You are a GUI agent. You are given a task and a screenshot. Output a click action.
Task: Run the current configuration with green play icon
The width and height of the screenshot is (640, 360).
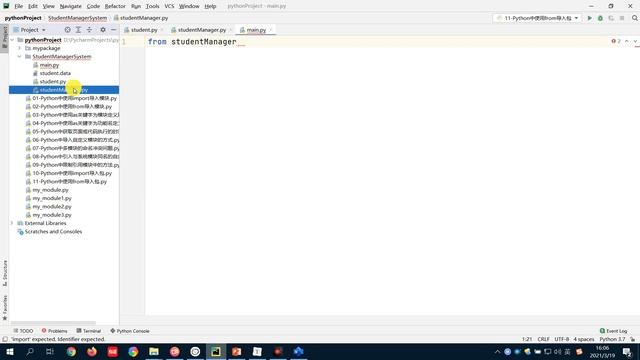[x=589, y=18]
